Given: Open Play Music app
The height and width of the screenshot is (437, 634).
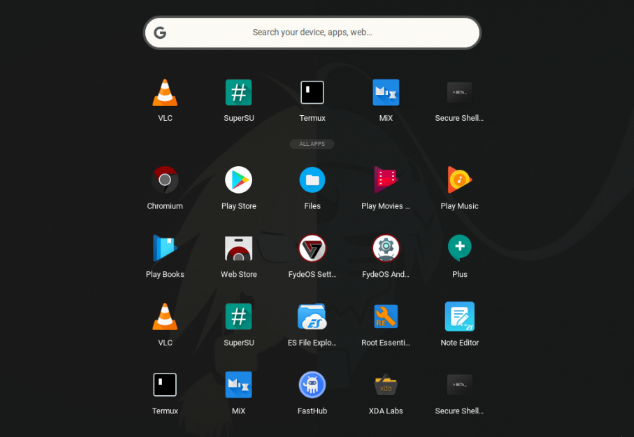Looking at the screenshot, I should tap(459, 181).
